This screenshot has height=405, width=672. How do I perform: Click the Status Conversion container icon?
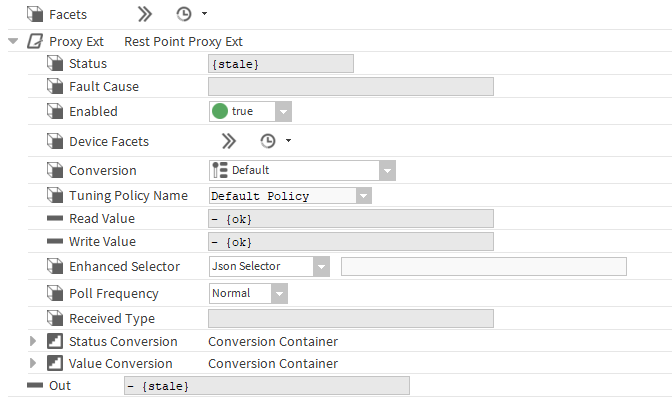coord(55,342)
